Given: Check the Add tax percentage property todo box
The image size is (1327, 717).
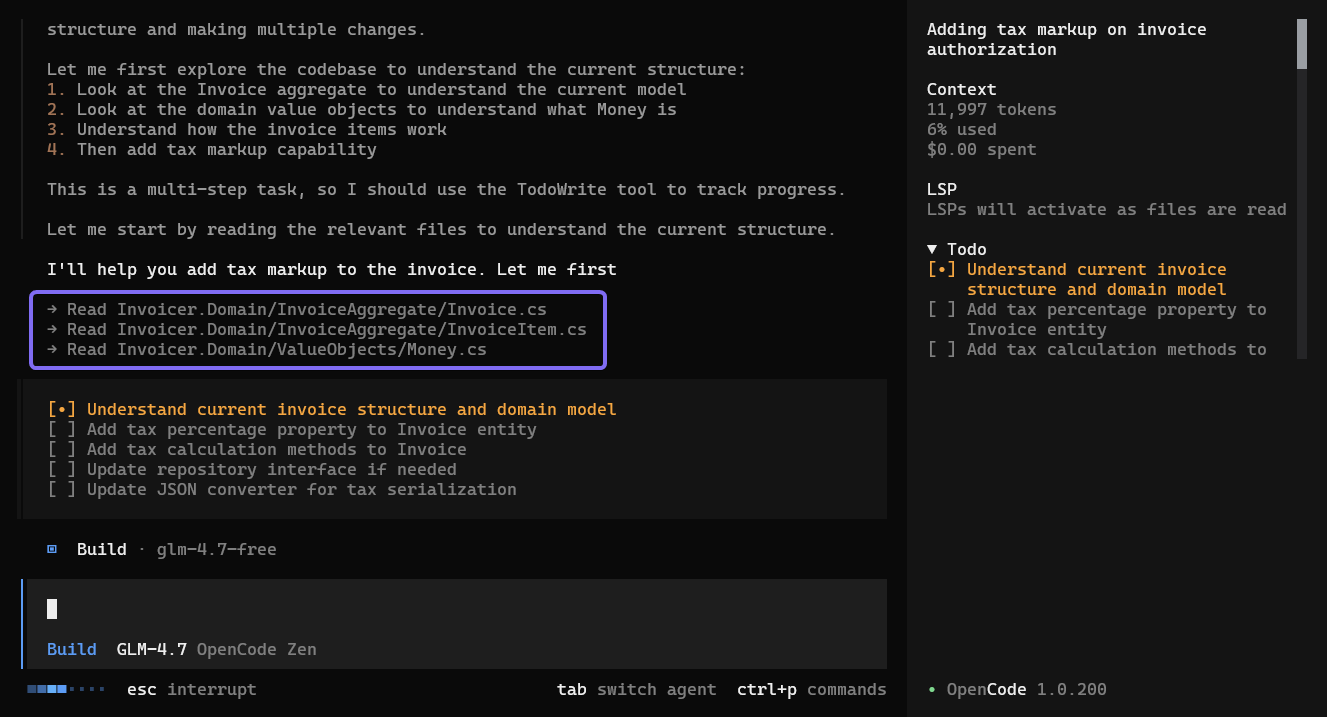Looking at the screenshot, I should [61, 429].
